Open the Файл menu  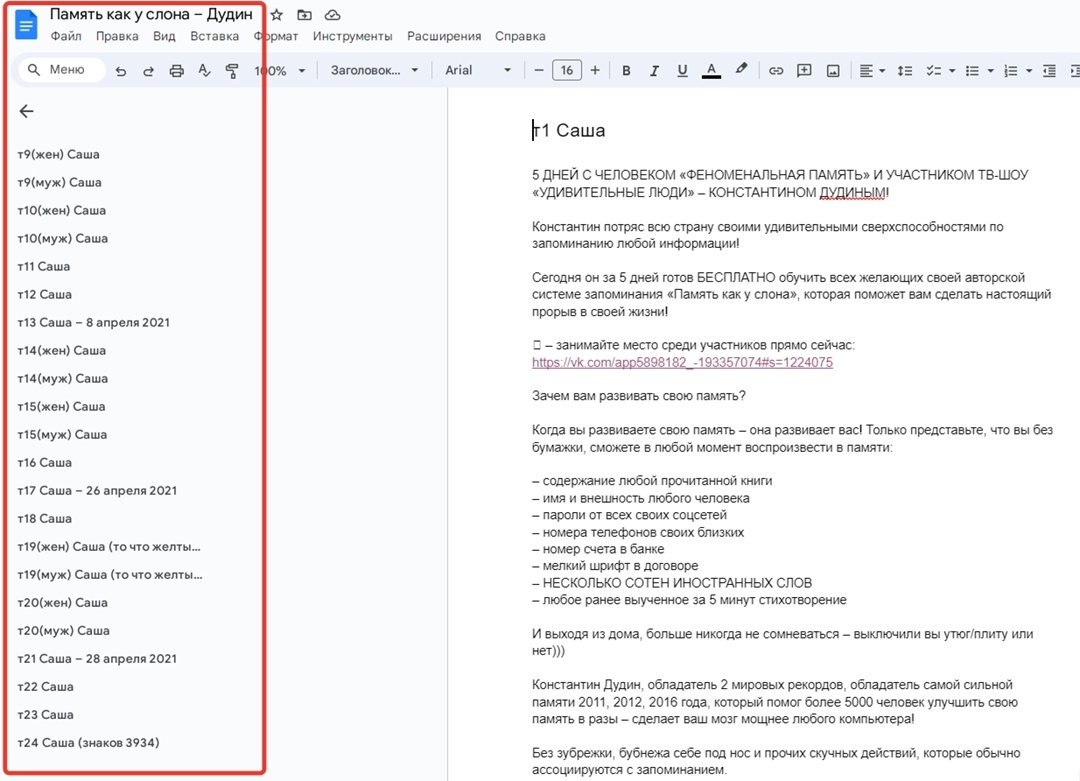click(x=66, y=37)
